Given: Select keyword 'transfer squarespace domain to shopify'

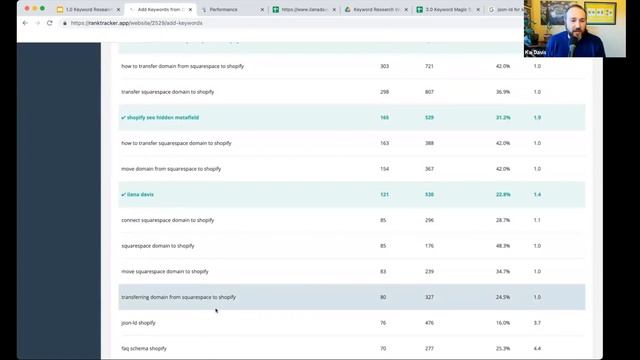Looking at the screenshot, I should click(168, 92).
